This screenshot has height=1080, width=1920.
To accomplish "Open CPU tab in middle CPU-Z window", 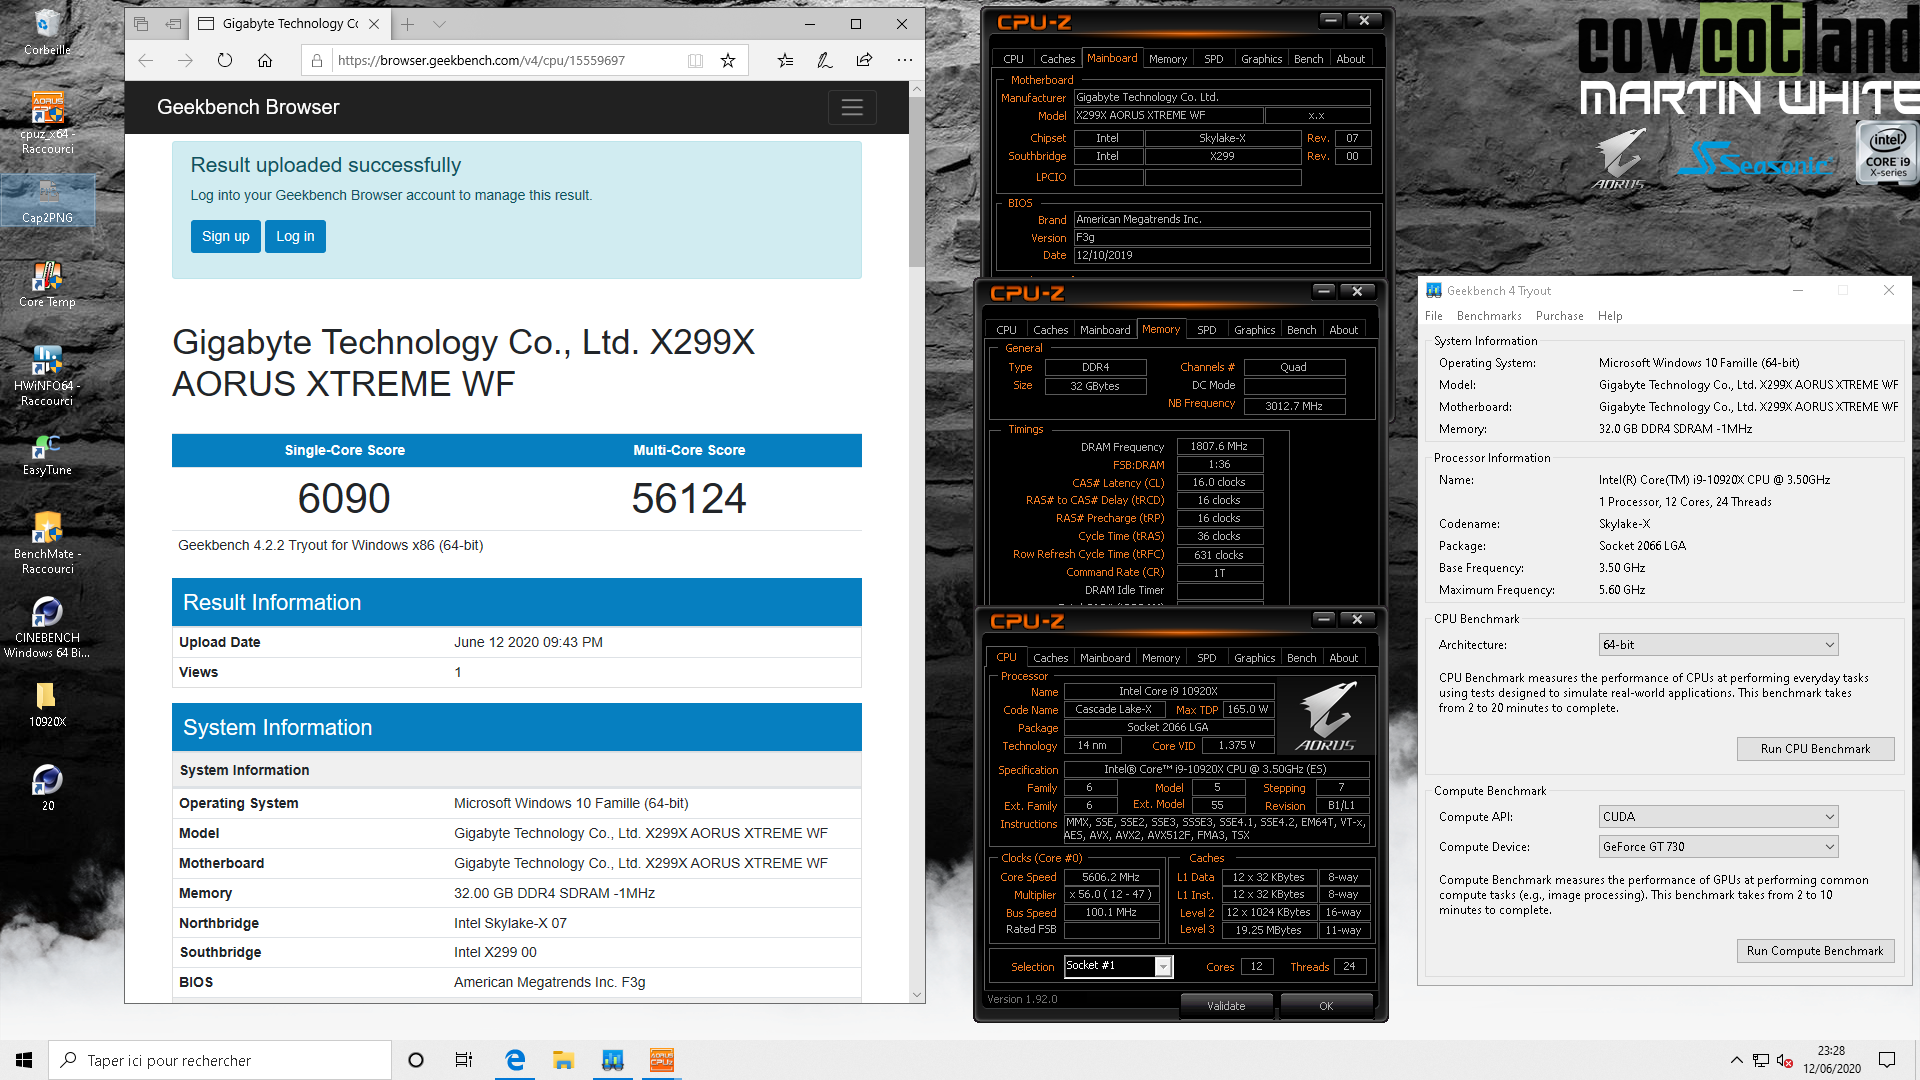I will coord(1006,330).
